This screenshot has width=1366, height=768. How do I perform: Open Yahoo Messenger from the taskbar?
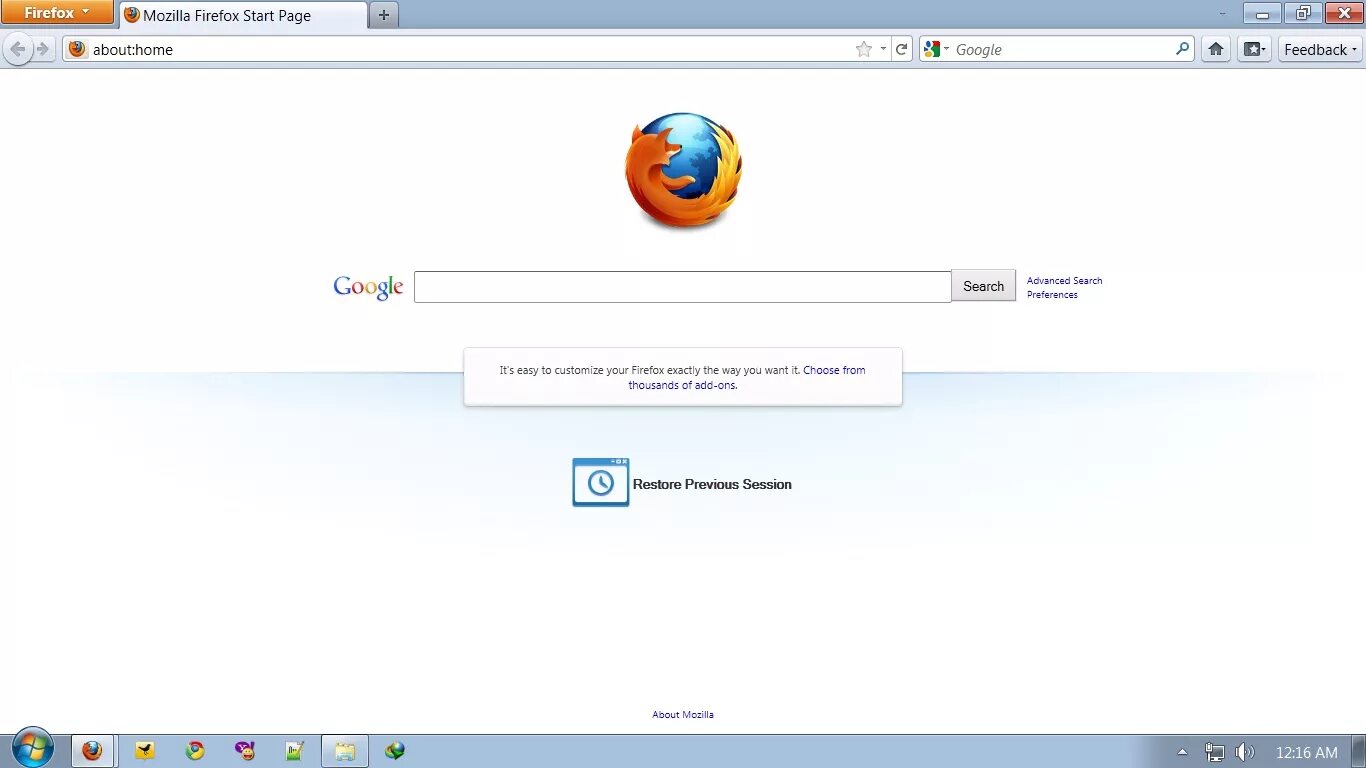pyautogui.click(x=245, y=750)
